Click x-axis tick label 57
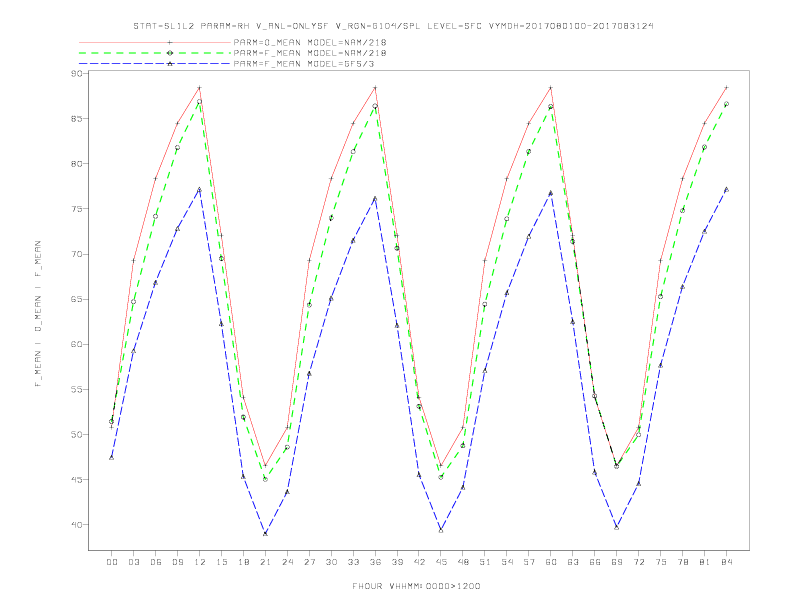The width and height of the screenshot is (792, 612). click(529, 562)
